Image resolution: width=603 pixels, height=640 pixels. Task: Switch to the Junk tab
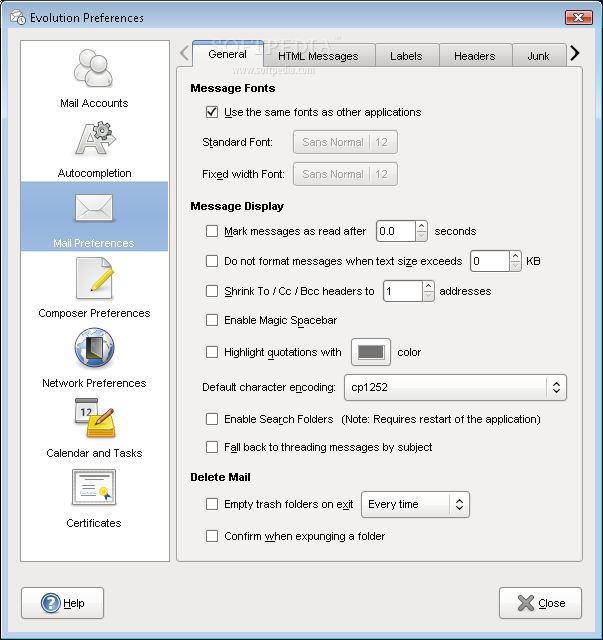pyautogui.click(x=538, y=56)
